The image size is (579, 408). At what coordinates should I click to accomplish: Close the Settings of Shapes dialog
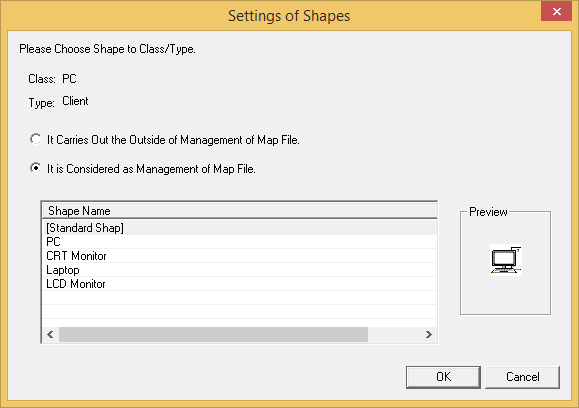556,11
